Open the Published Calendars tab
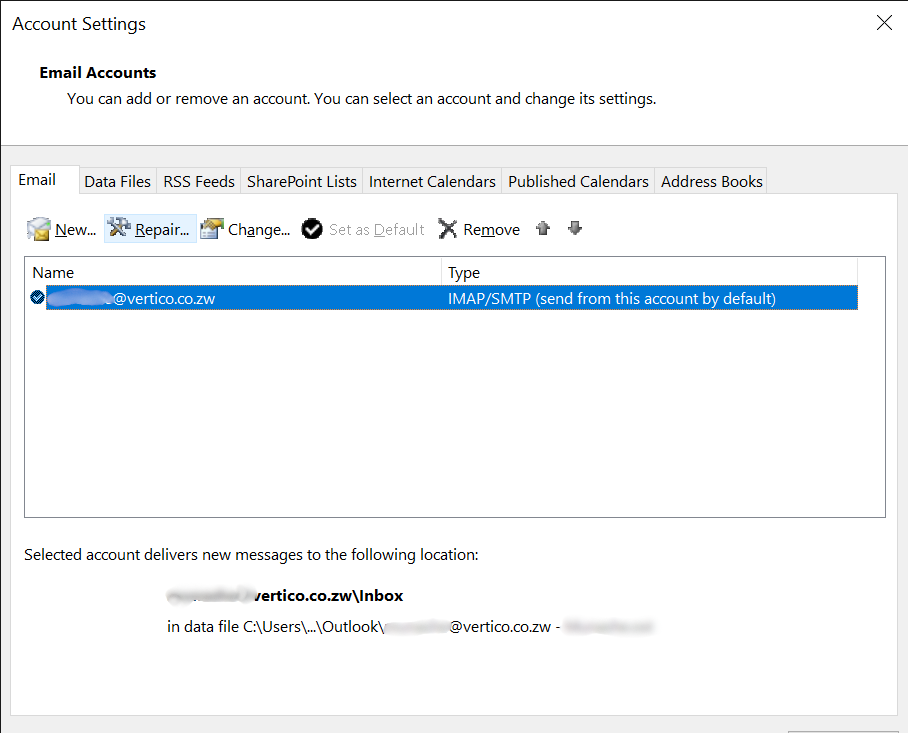908x733 pixels. point(578,181)
